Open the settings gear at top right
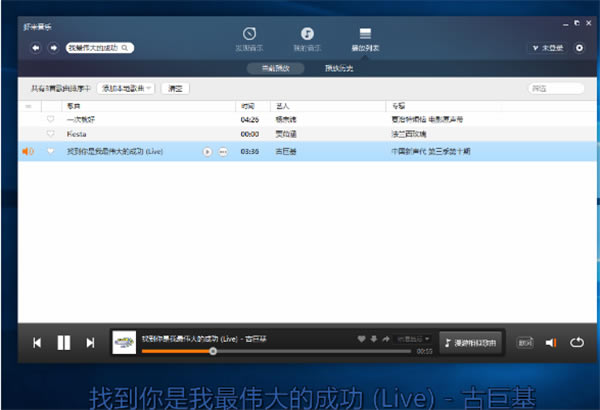Viewport: 600px width, 410px height. [x=579, y=47]
